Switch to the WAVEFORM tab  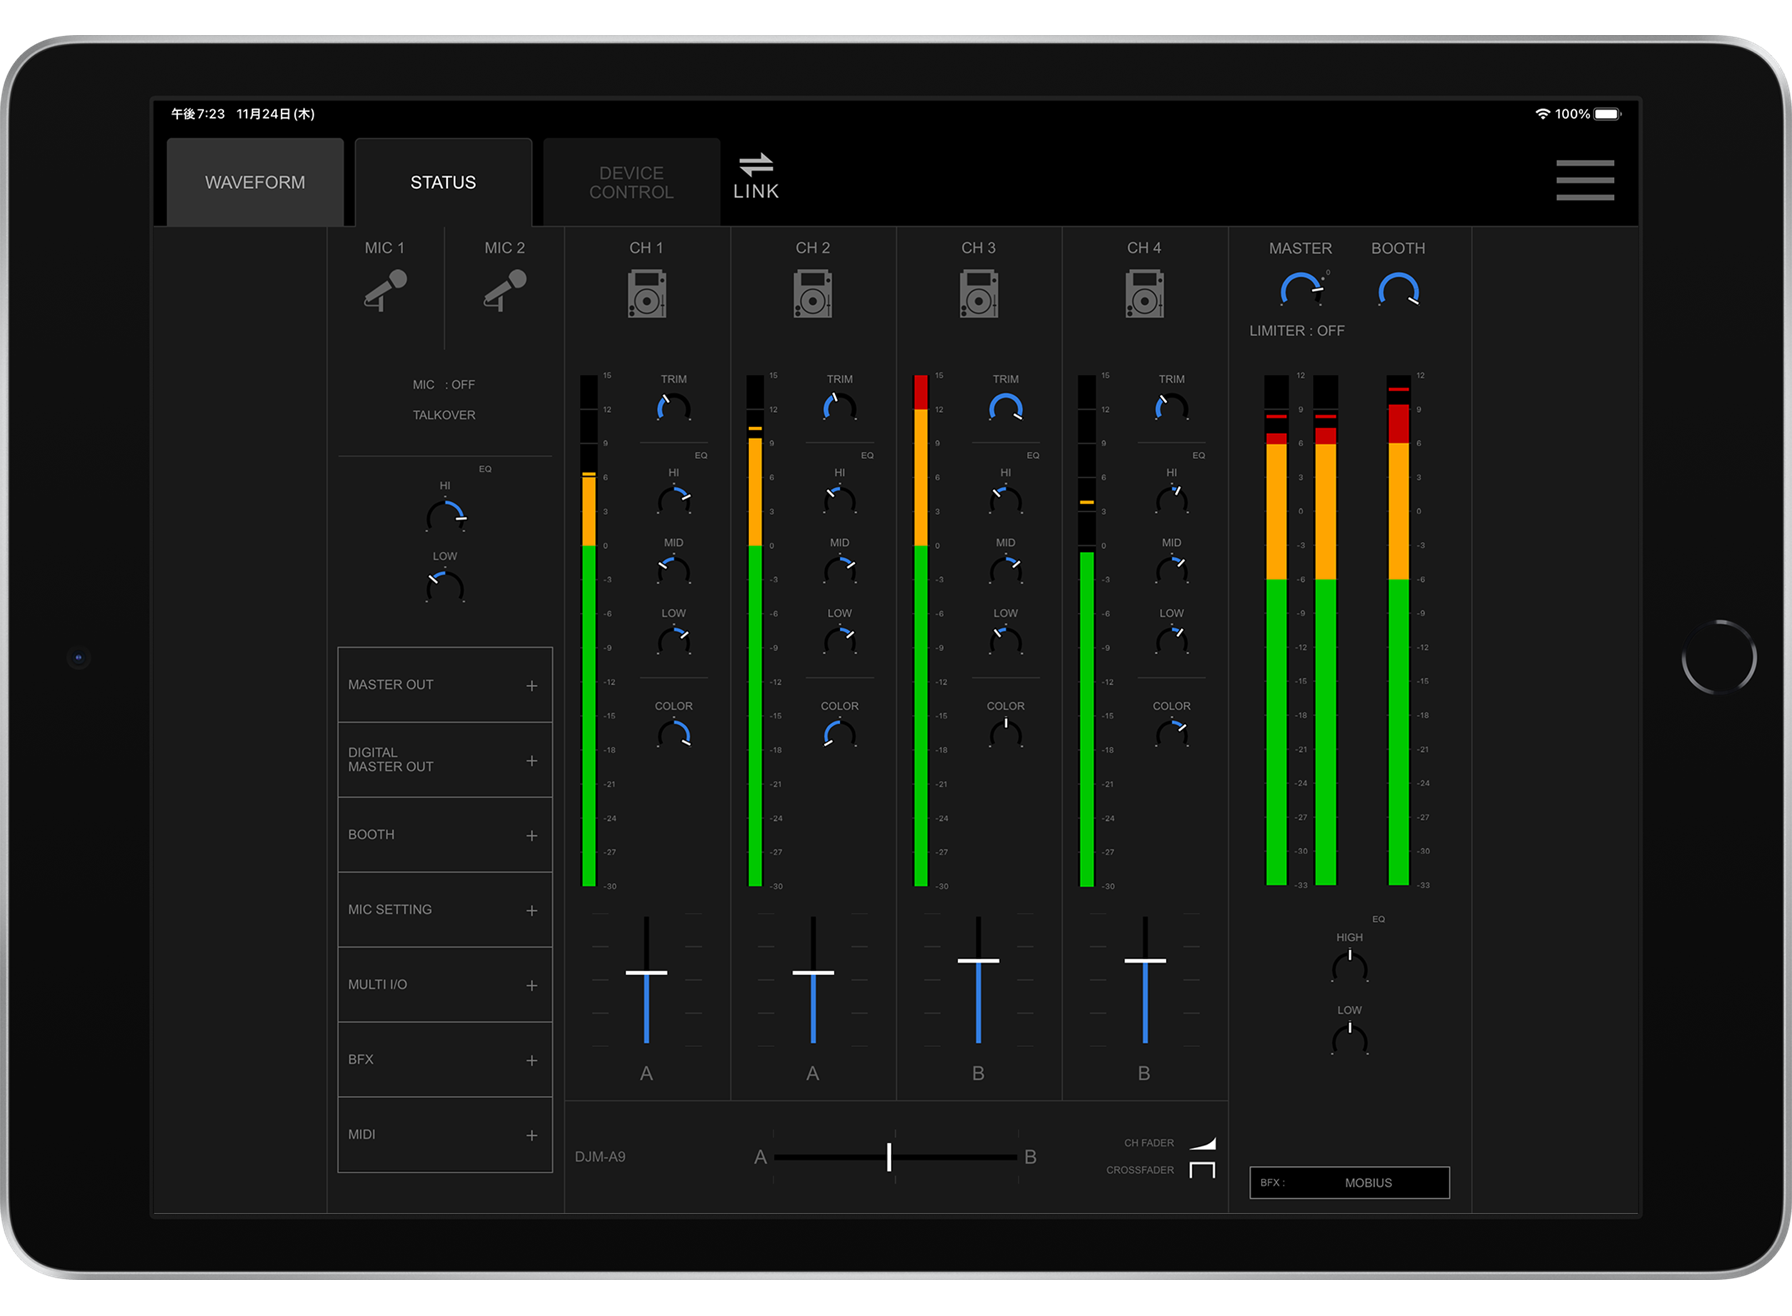tap(255, 182)
